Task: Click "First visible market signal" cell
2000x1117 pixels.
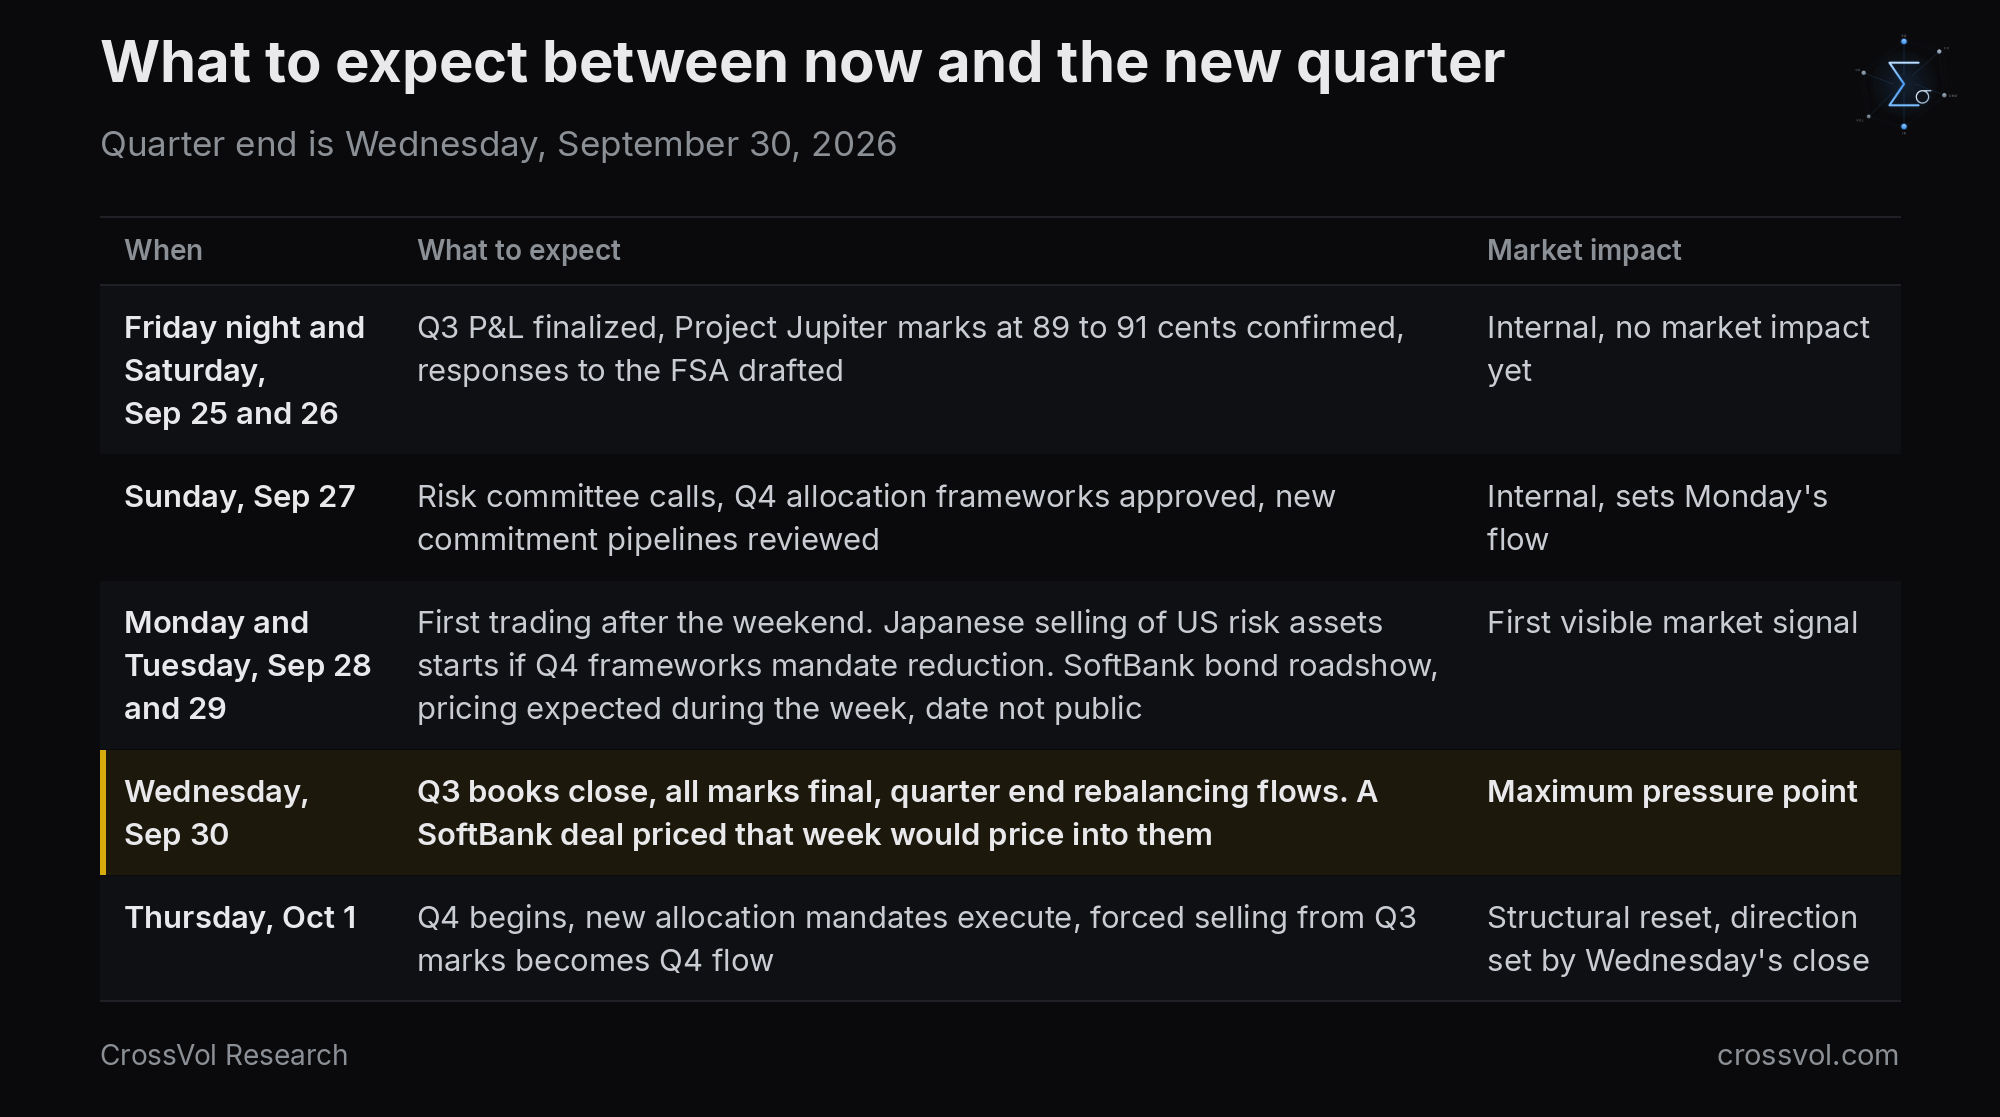Action: pyautogui.click(x=1672, y=623)
